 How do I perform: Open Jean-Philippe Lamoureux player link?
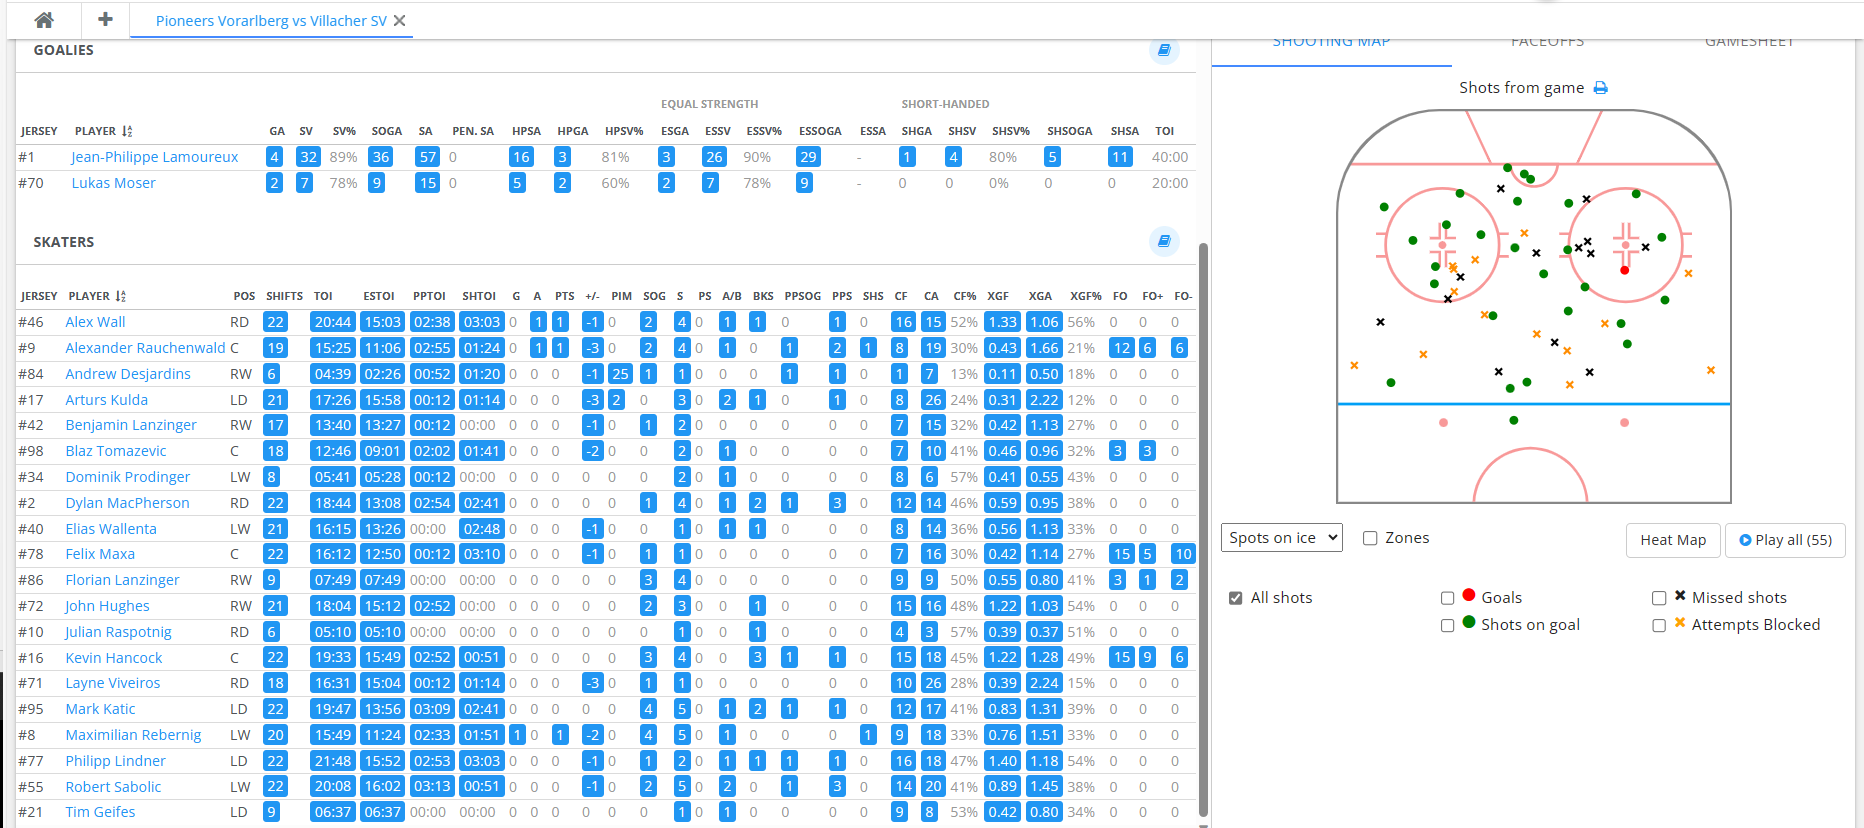coord(154,157)
